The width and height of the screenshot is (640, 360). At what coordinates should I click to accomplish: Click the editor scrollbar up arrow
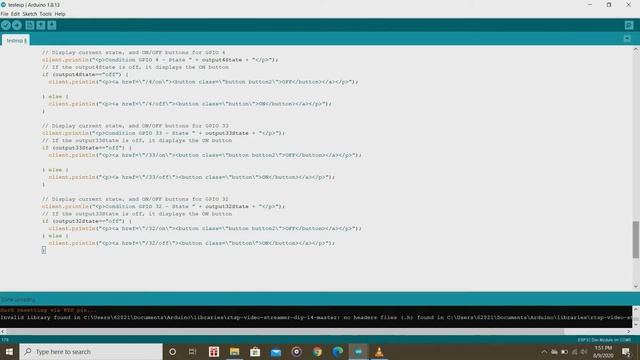[636, 49]
